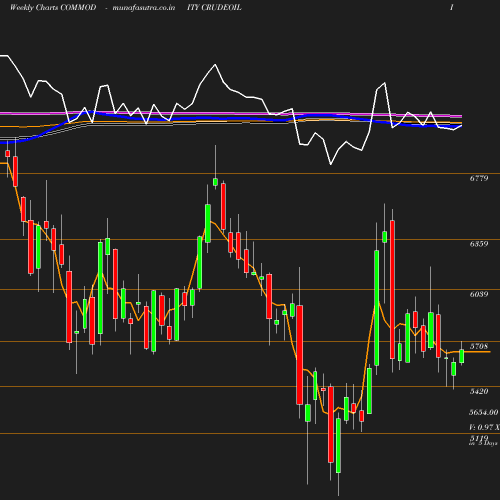This screenshot has width=500, height=500.
Task: Click the 5119 price level label
Action: pos(479,438)
